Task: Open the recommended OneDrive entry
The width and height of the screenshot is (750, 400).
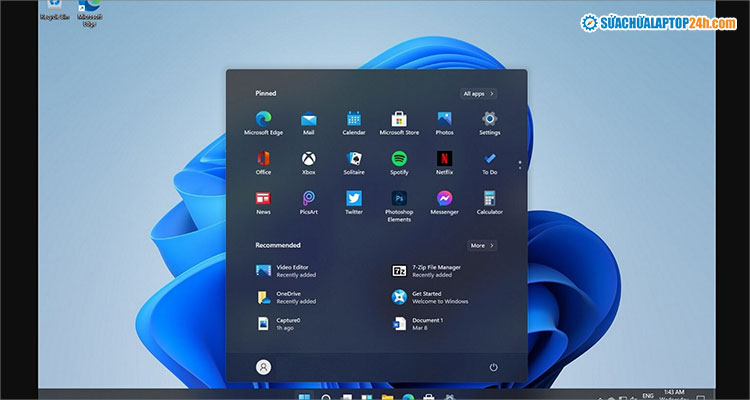Action: click(286, 298)
